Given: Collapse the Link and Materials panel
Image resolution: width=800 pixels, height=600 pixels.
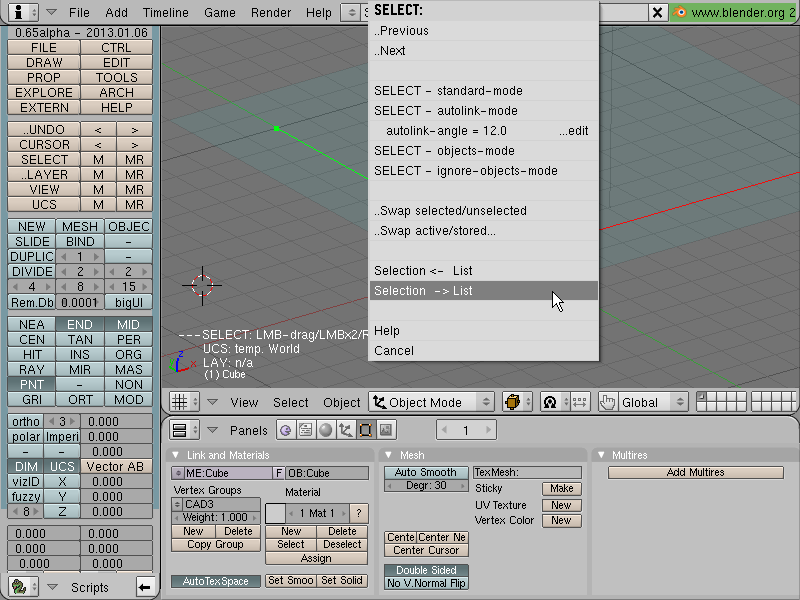Looking at the screenshot, I should (x=176, y=455).
